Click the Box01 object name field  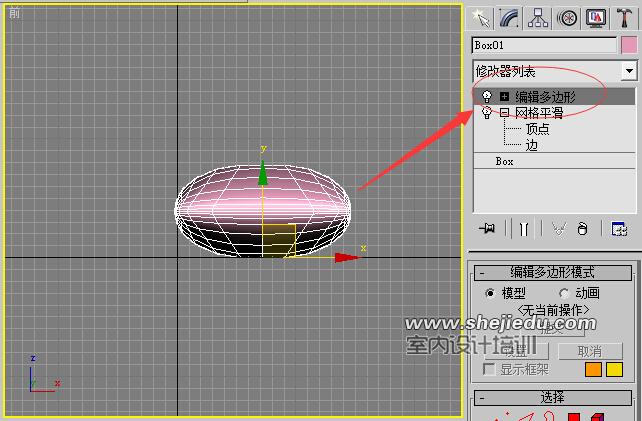544,45
